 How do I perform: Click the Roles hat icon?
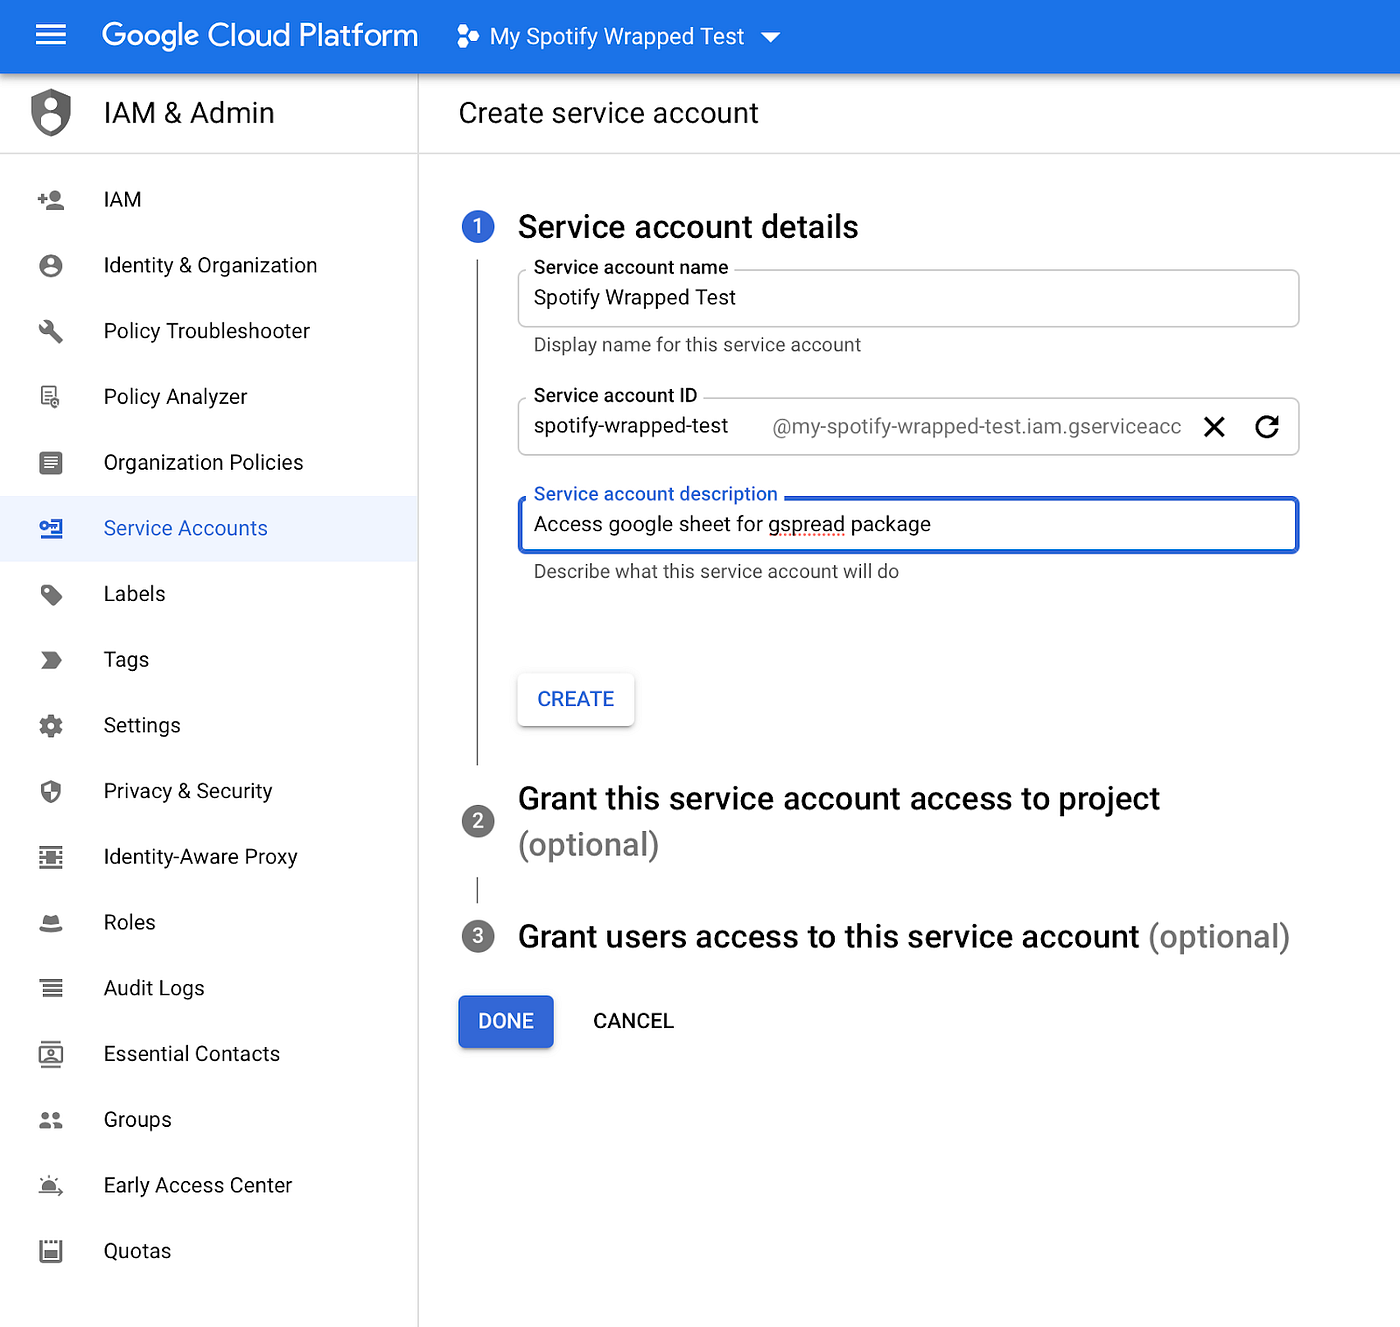[51, 923]
